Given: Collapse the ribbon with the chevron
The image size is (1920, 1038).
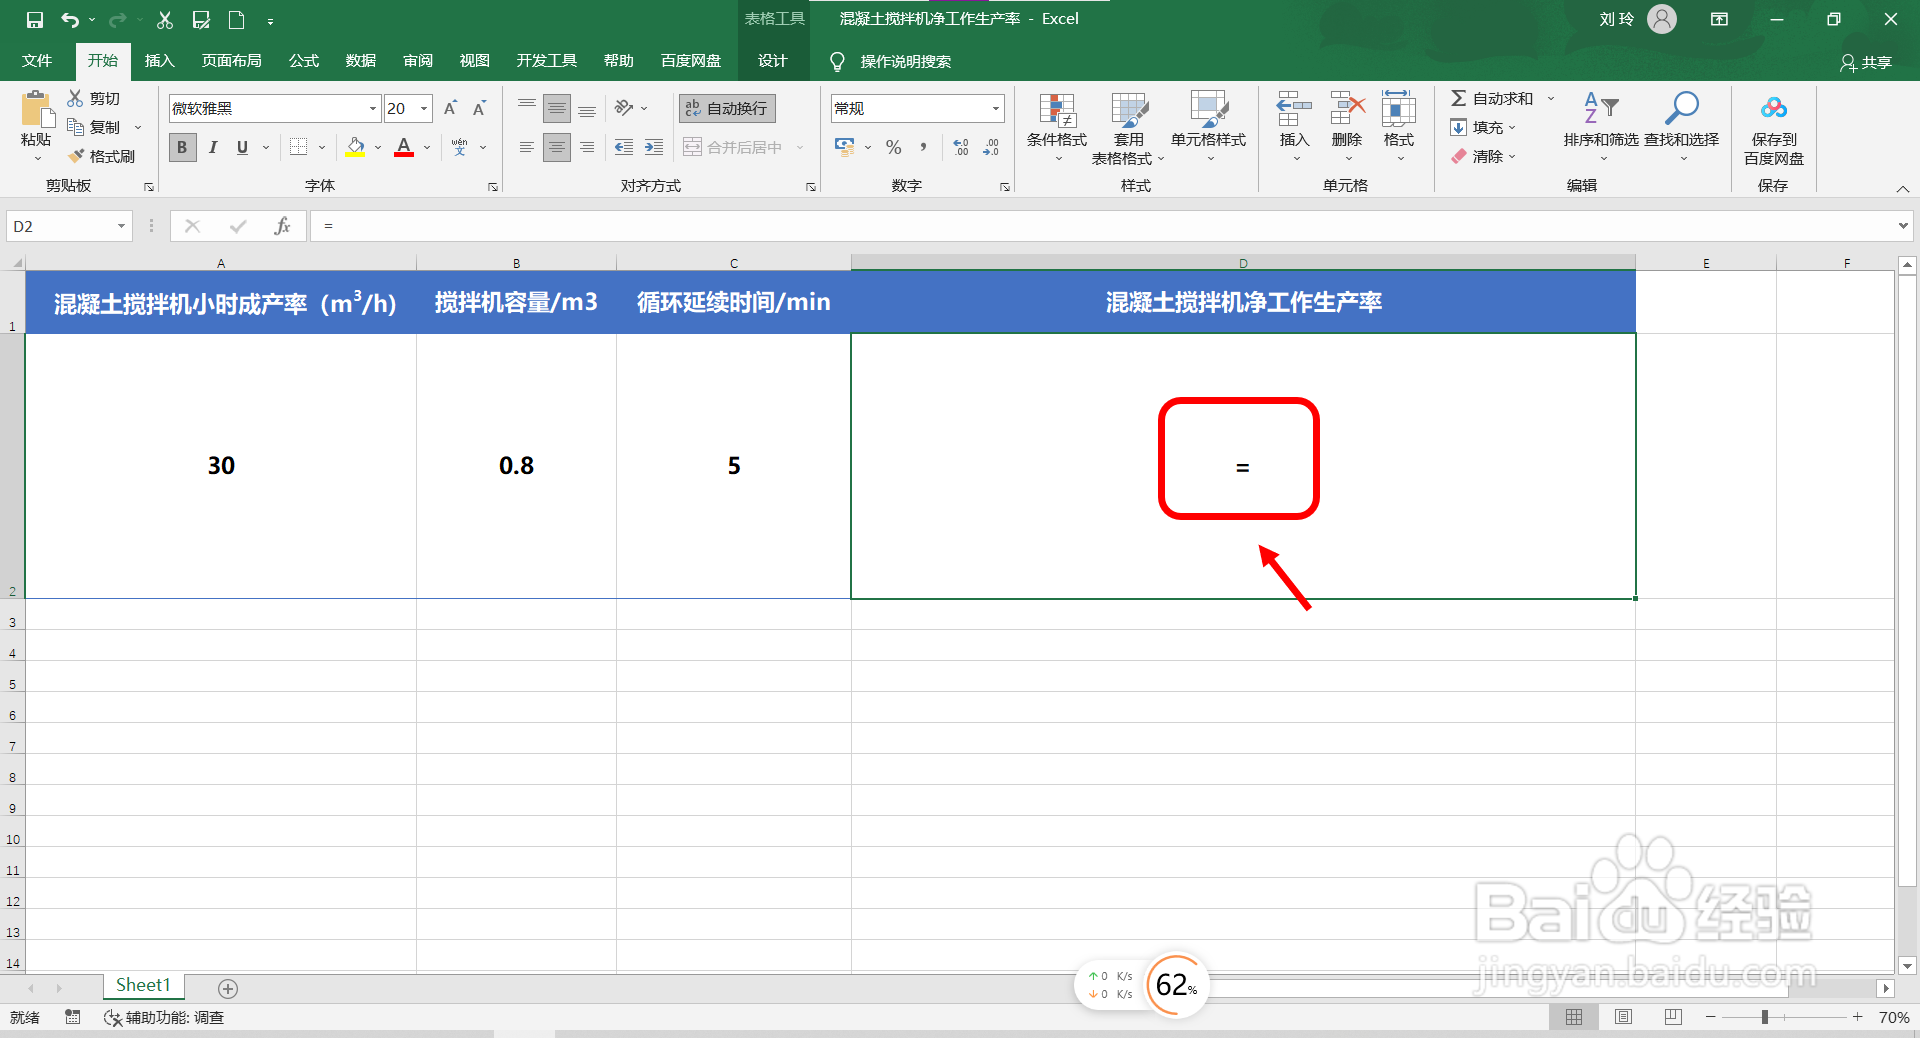Looking at the screenshot, I should tap(1903, 188).
